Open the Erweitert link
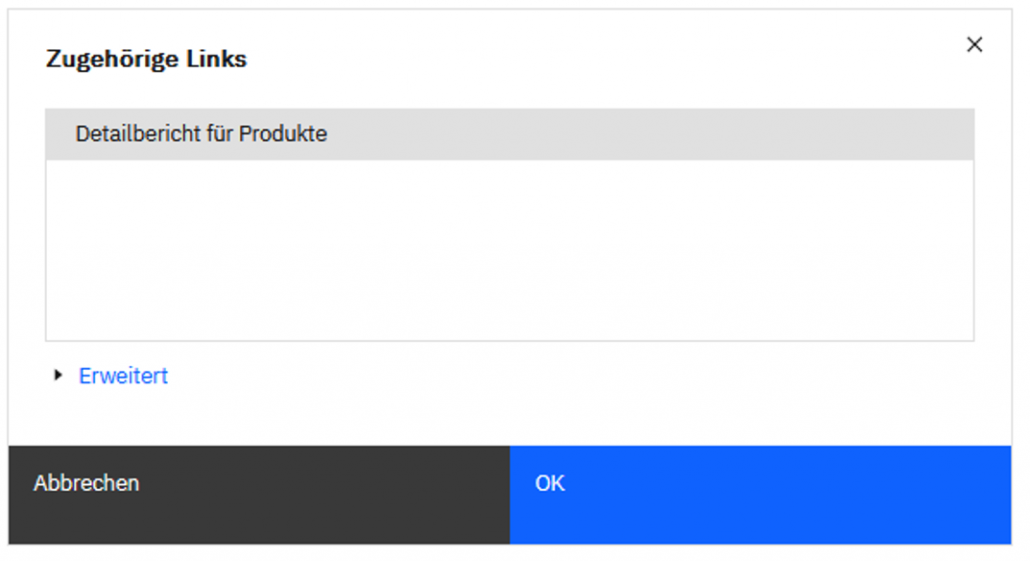The width and height of the screenshot is (1030, 561). [x=123, y=376]
